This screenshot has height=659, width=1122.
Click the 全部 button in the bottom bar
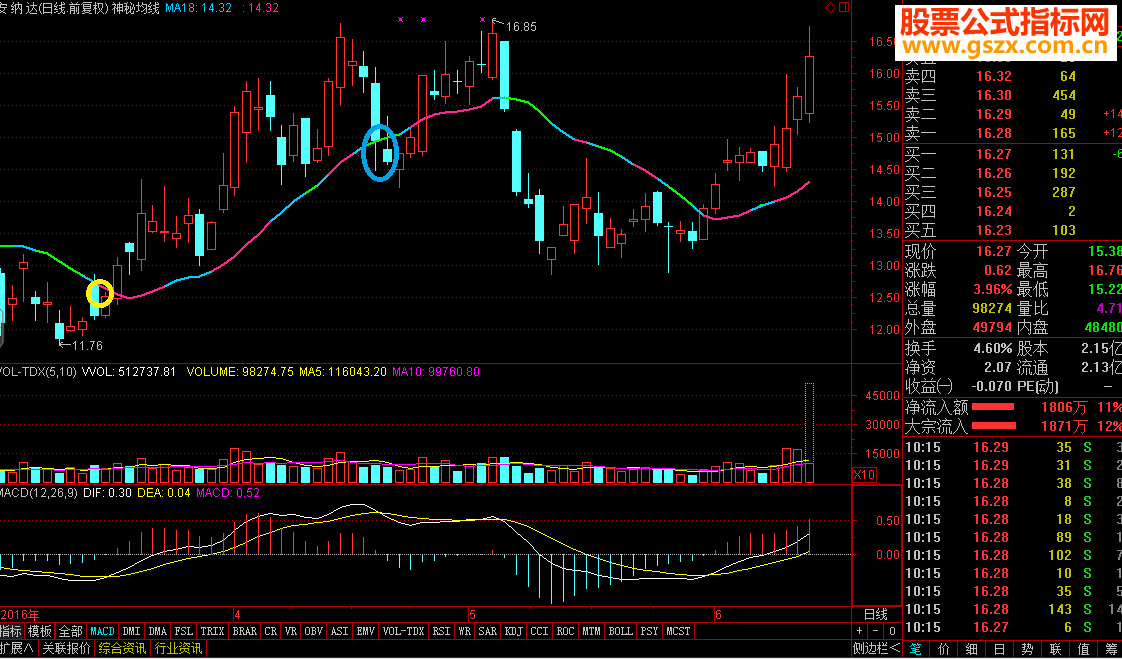70,632
